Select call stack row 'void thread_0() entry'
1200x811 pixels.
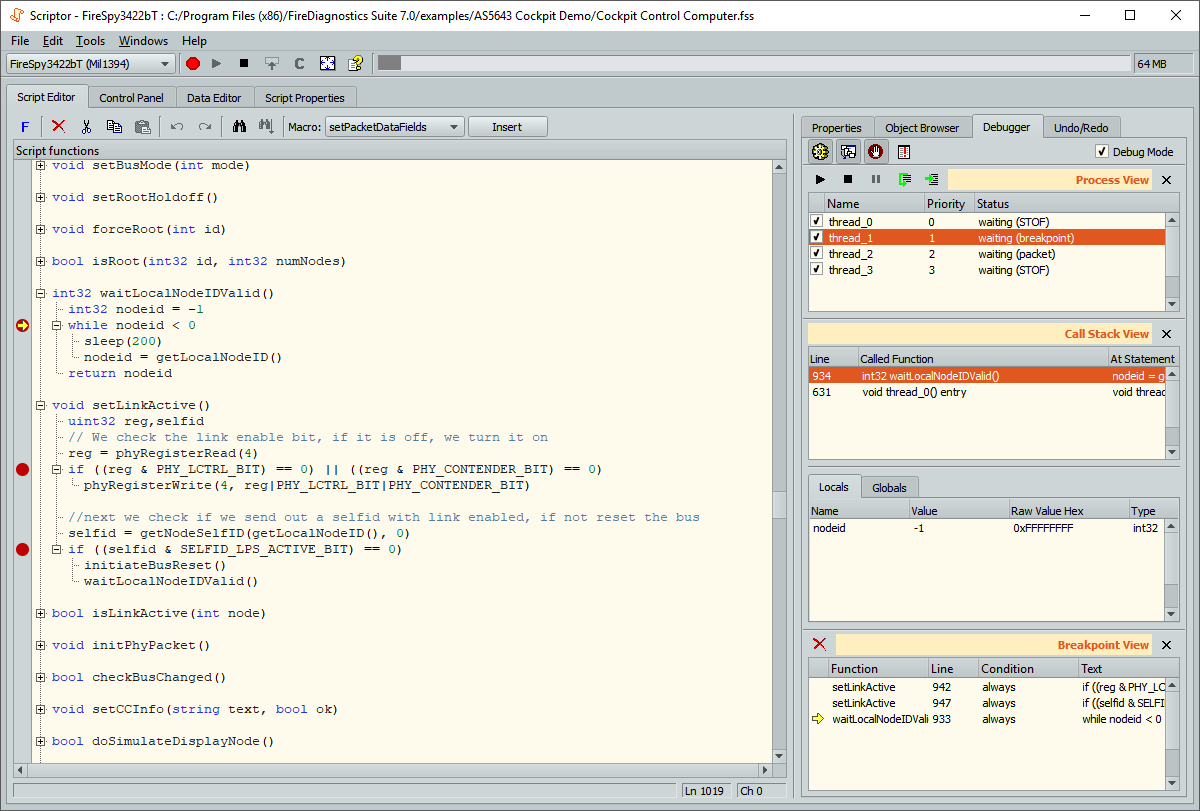point(987,392)
